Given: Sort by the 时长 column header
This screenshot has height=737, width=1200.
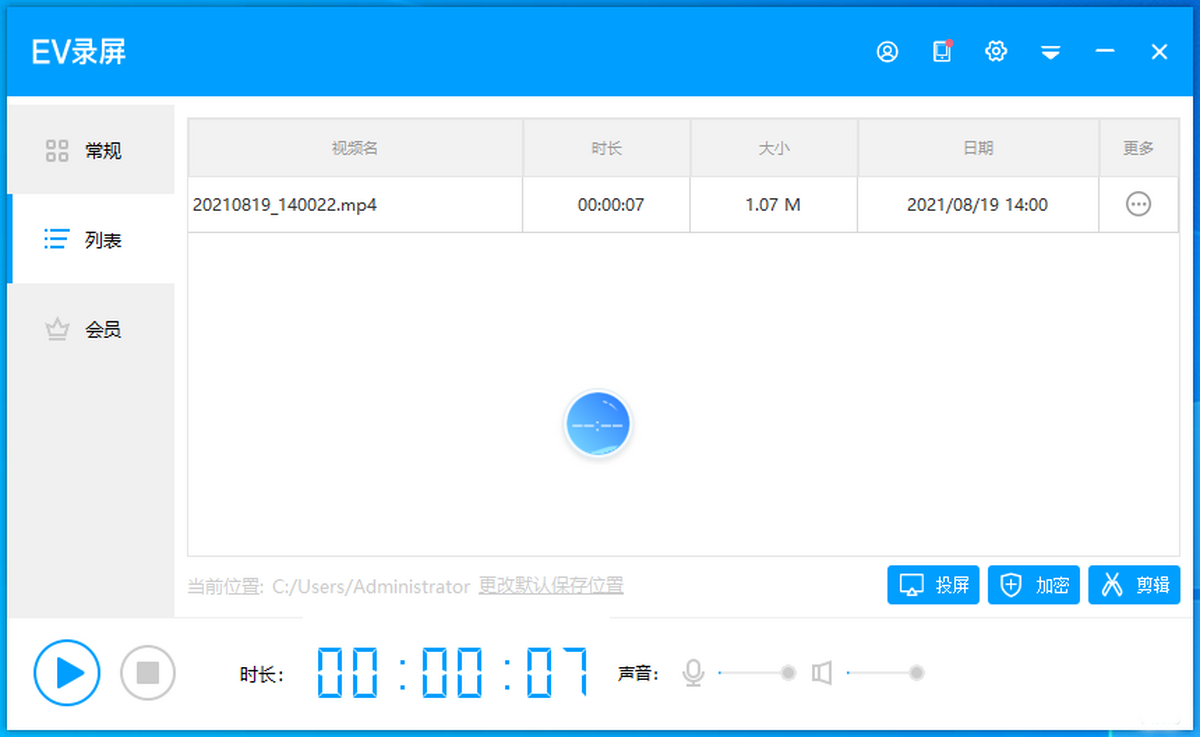Looking at the screenshot, I should 606,148.
